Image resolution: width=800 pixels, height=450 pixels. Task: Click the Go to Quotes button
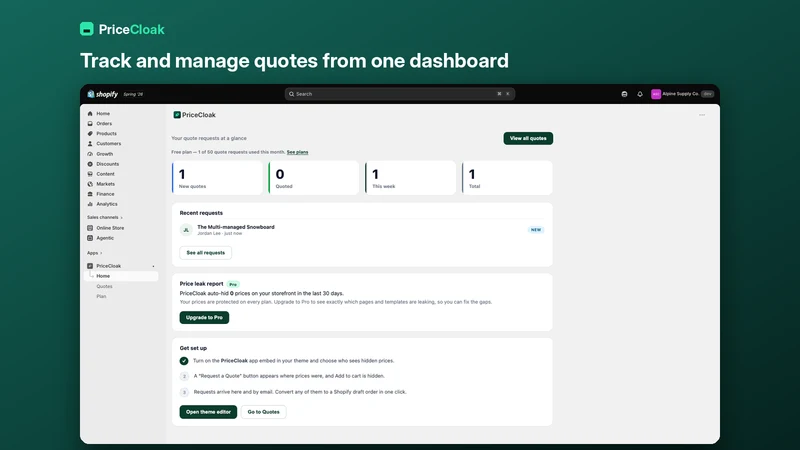(263, 412)
